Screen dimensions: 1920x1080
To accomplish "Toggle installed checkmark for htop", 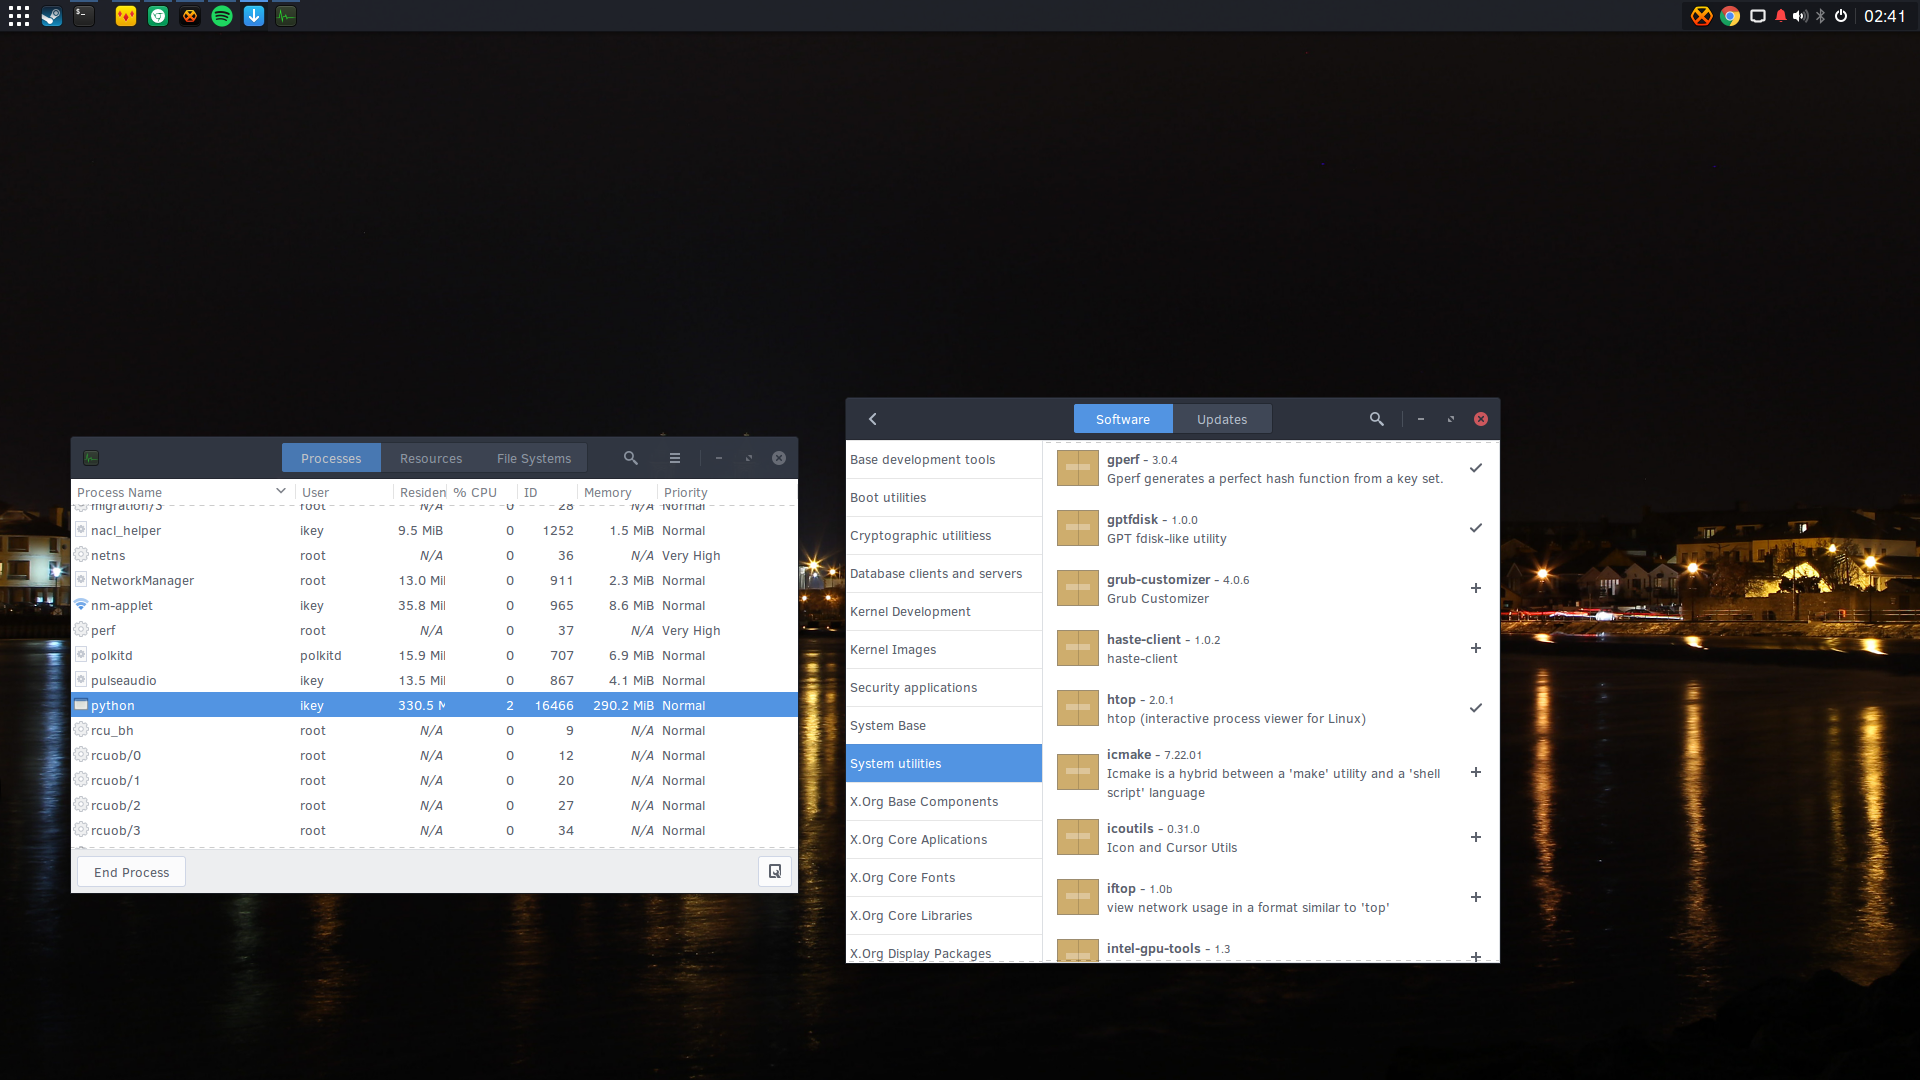I will click(1476, 708).
